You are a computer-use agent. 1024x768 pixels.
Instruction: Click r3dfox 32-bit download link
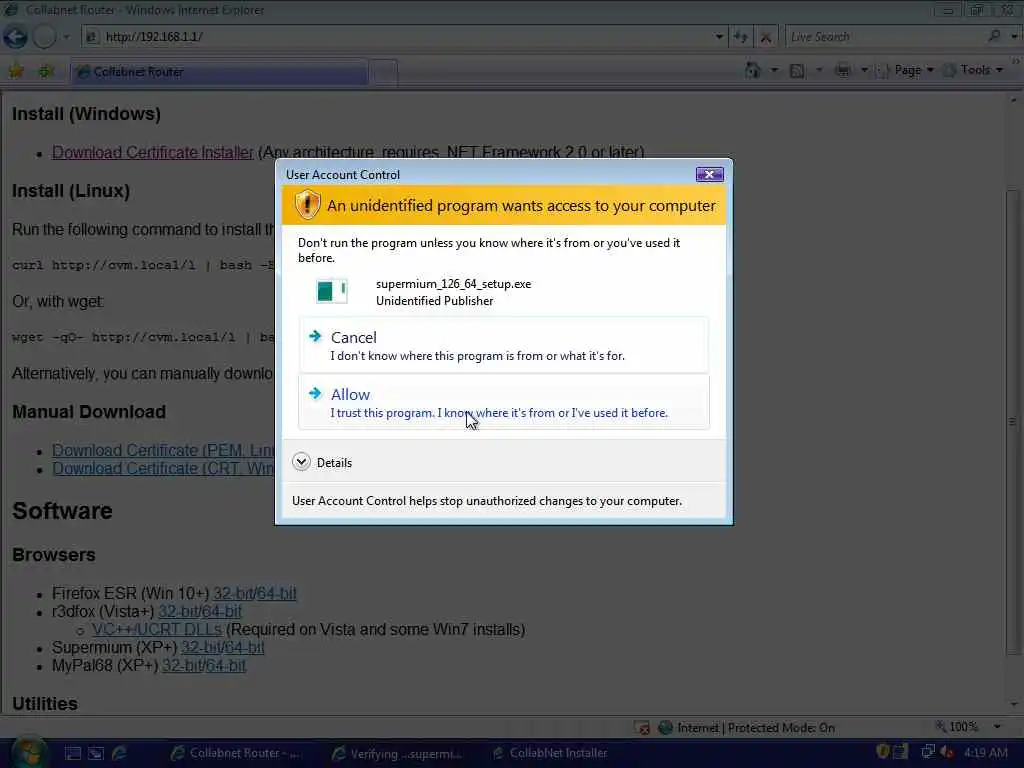(x=176, y=611)
